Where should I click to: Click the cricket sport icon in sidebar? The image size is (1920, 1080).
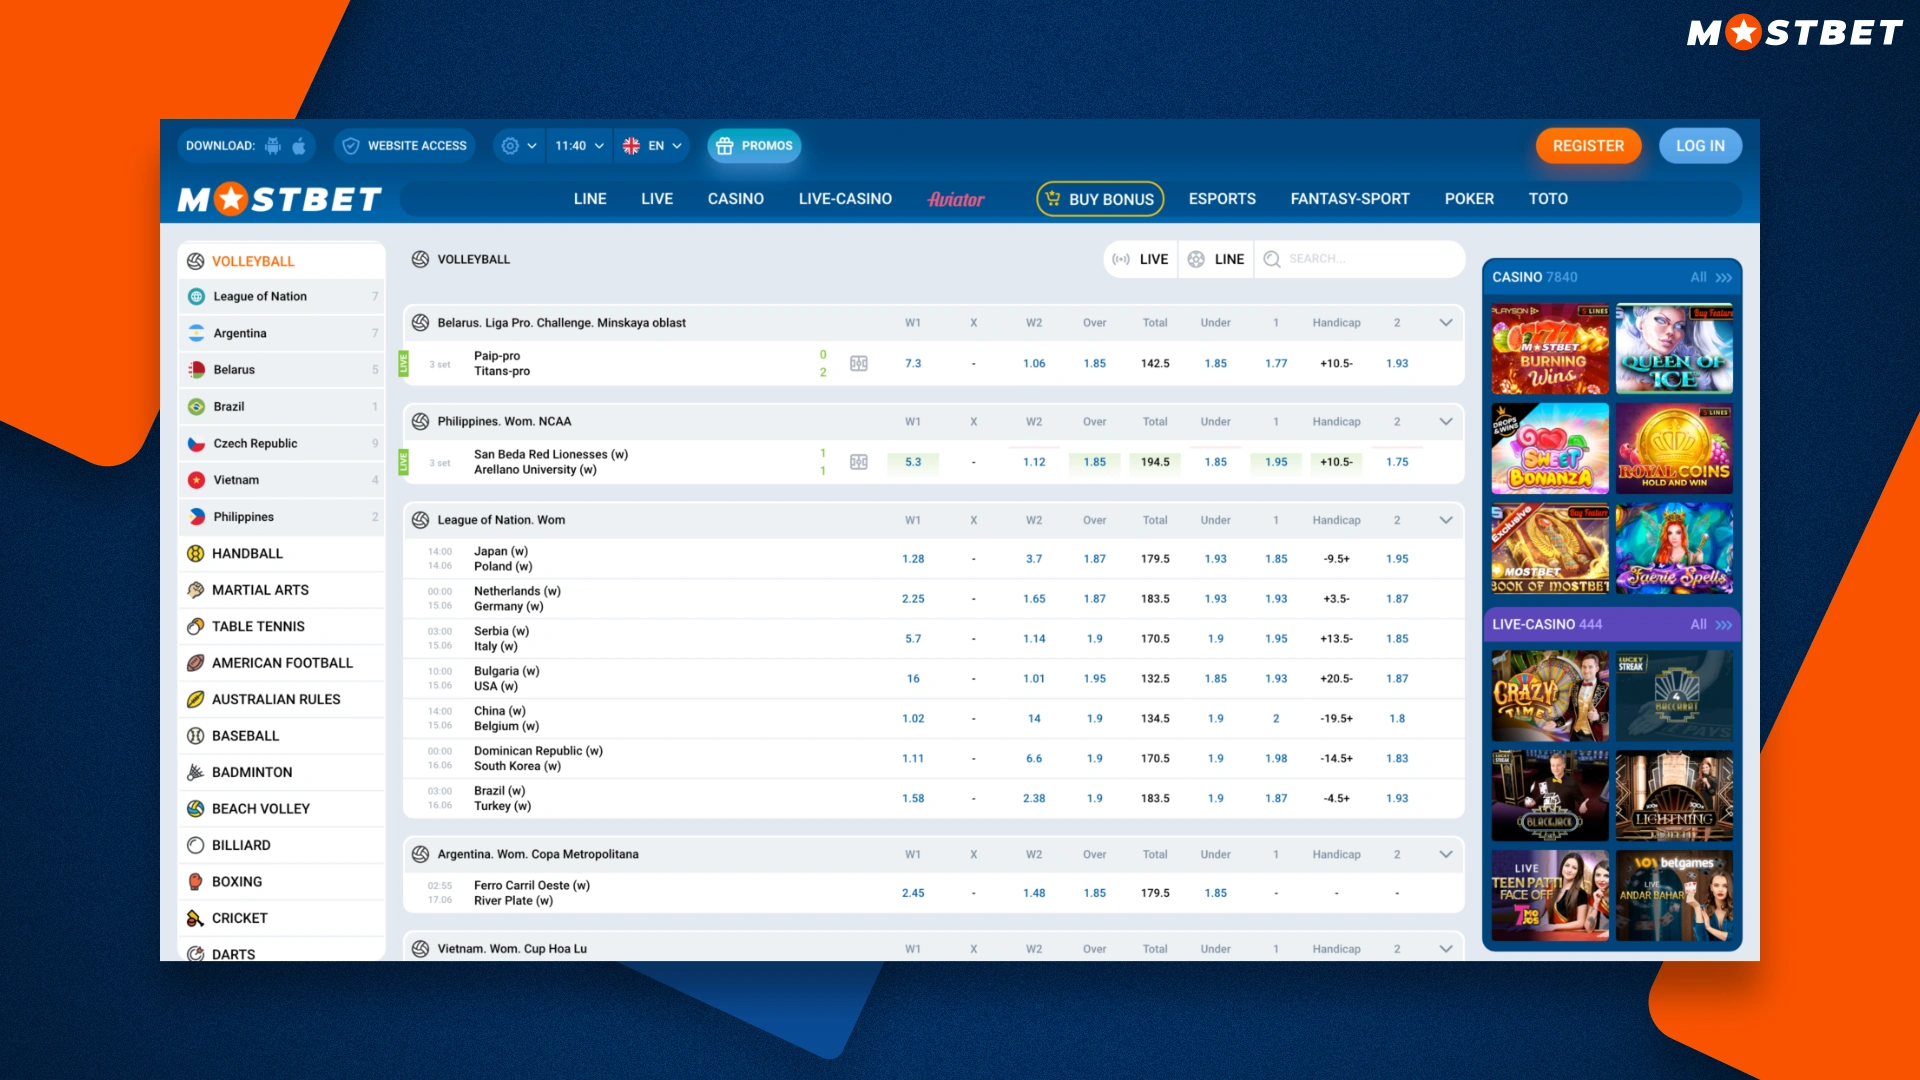[196, 918]
